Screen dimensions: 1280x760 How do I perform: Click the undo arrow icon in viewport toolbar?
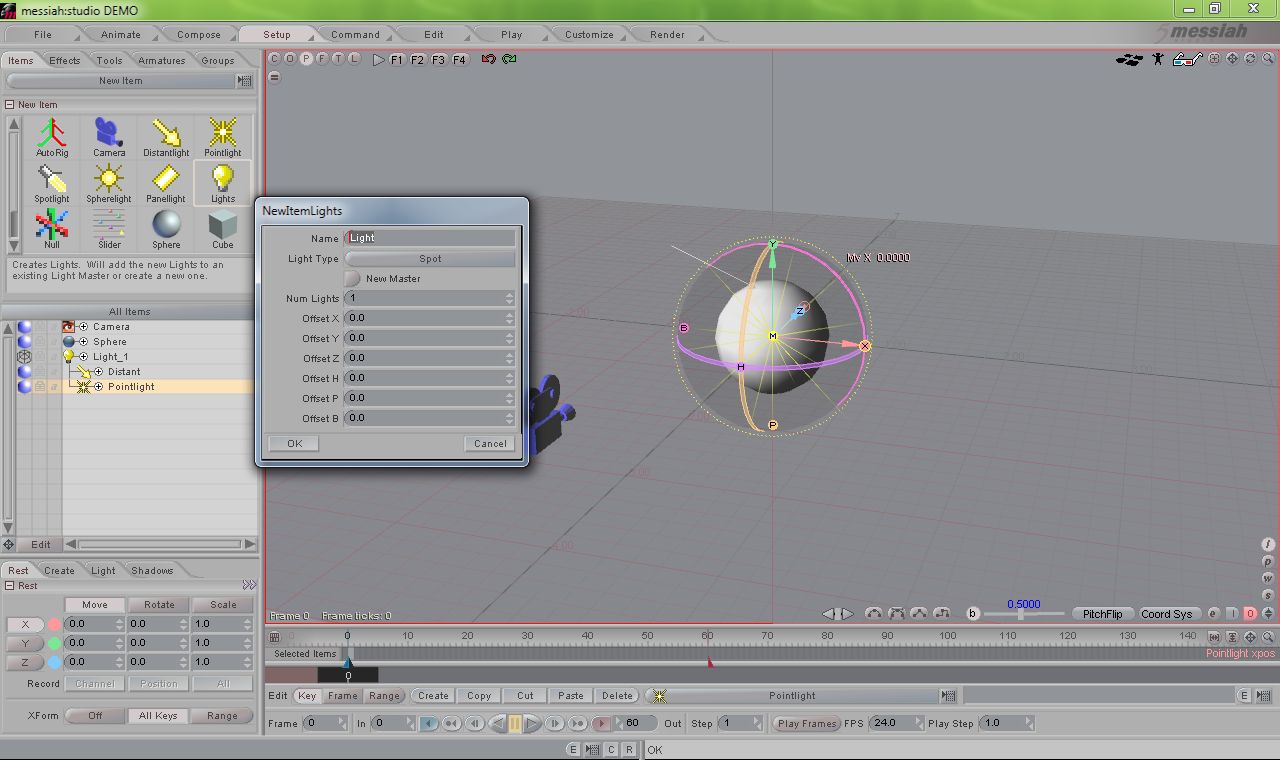(488, 59)
